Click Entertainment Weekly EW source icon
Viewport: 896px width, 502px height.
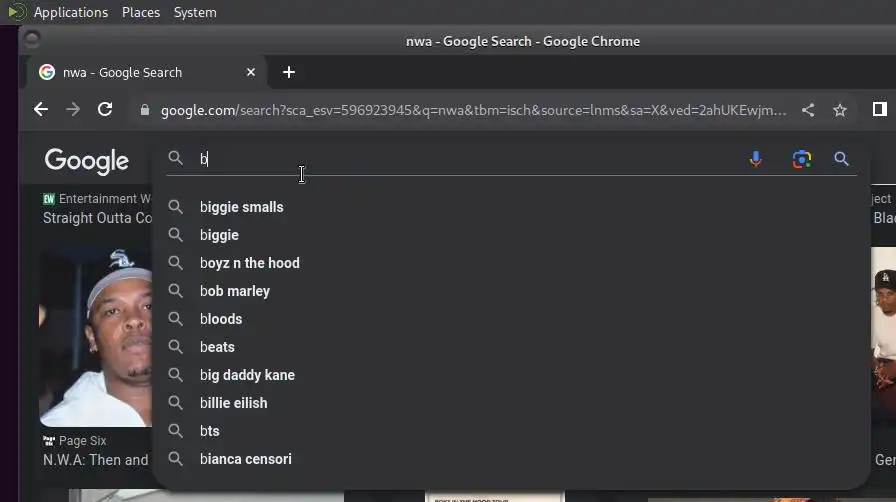click(x=49, y=199)
